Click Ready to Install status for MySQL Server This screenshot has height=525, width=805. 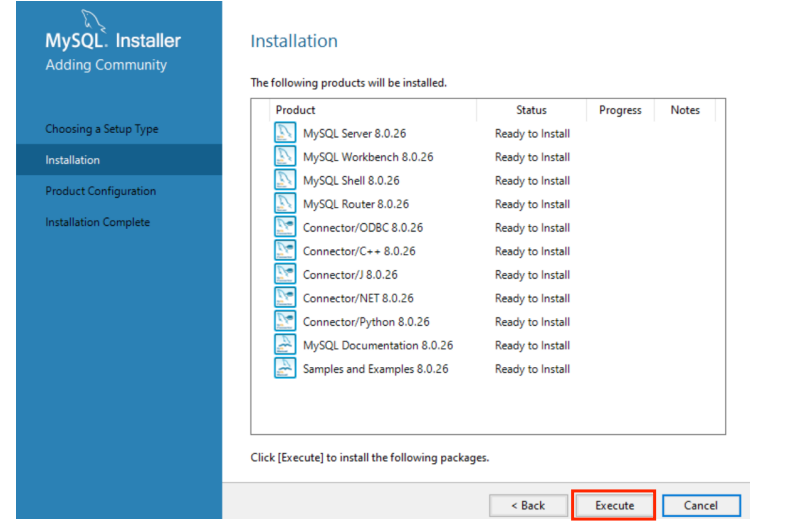(532, 134)
